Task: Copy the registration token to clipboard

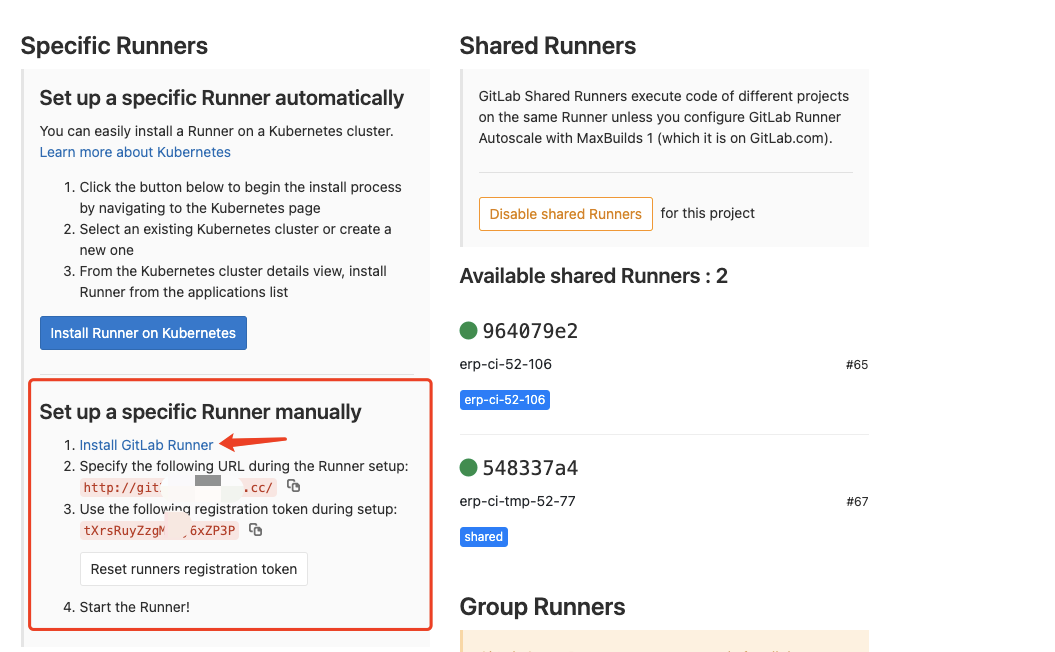Action: [256, 530]
